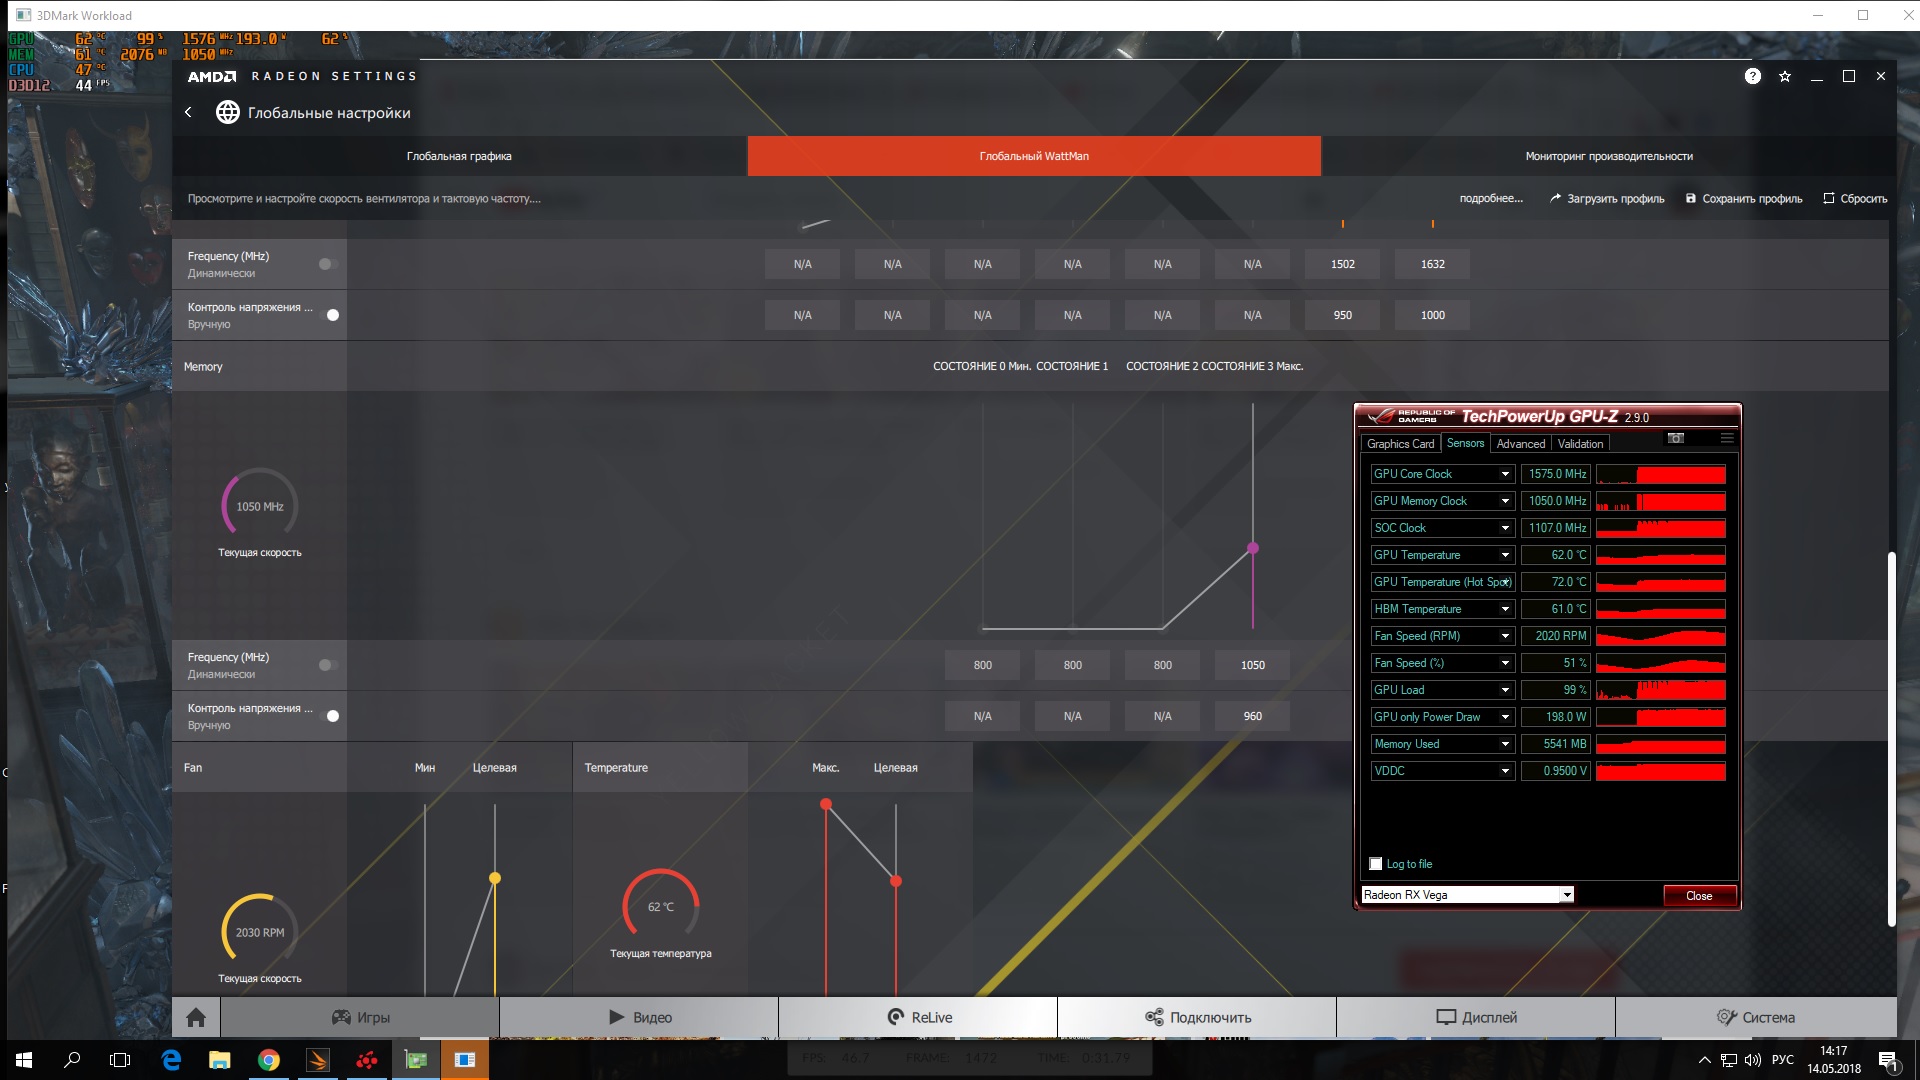Click the GPU-Z Close button

tap(1698, 896)
